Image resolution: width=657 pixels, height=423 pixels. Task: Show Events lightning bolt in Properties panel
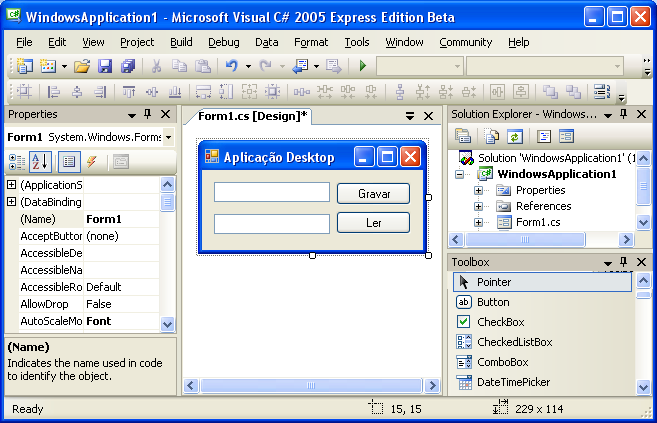click(92, 162)
